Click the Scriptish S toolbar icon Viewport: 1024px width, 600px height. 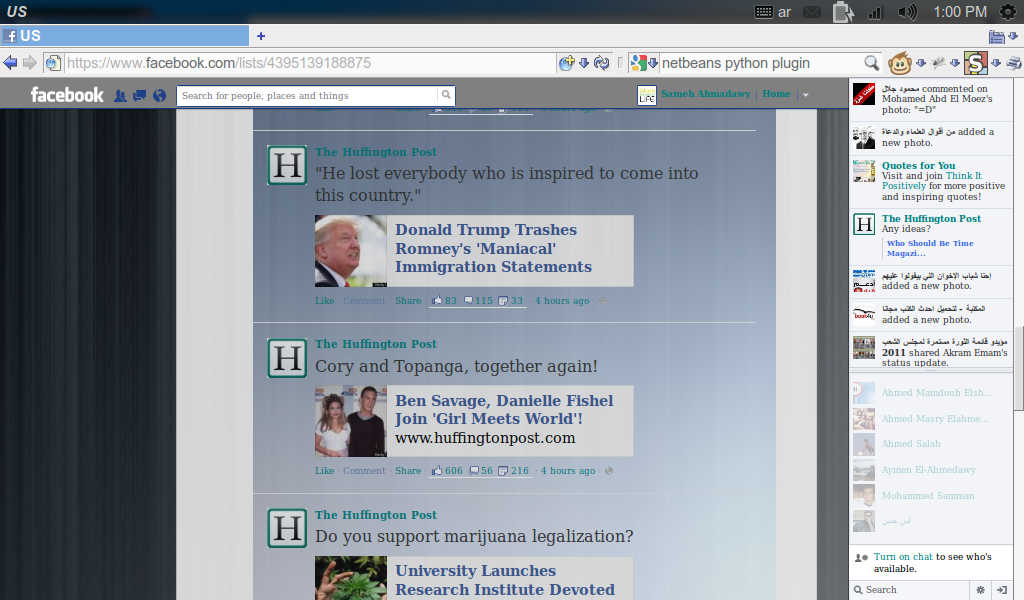(x=976, y=63)
